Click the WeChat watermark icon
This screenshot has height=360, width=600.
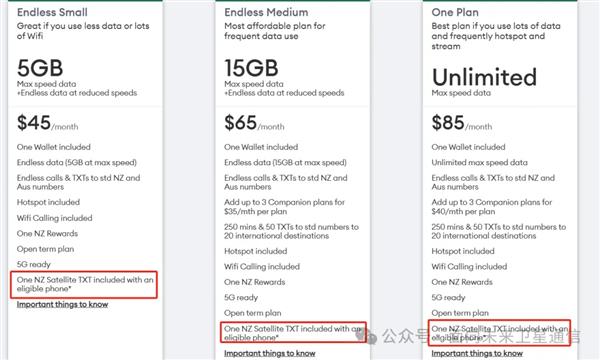pyautogui.click(x=366, y=336)
